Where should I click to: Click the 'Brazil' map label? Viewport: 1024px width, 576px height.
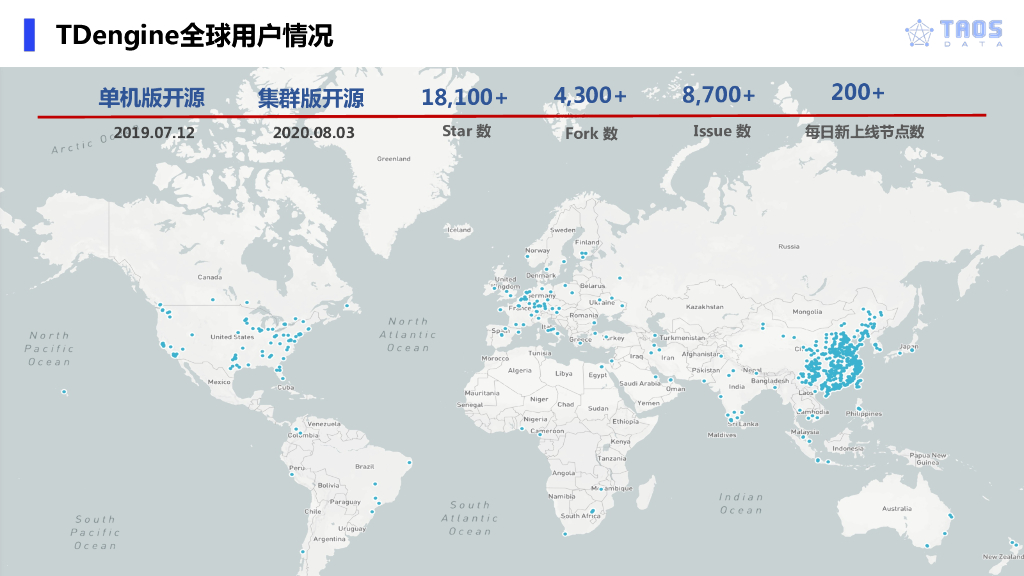pos(364,466)
